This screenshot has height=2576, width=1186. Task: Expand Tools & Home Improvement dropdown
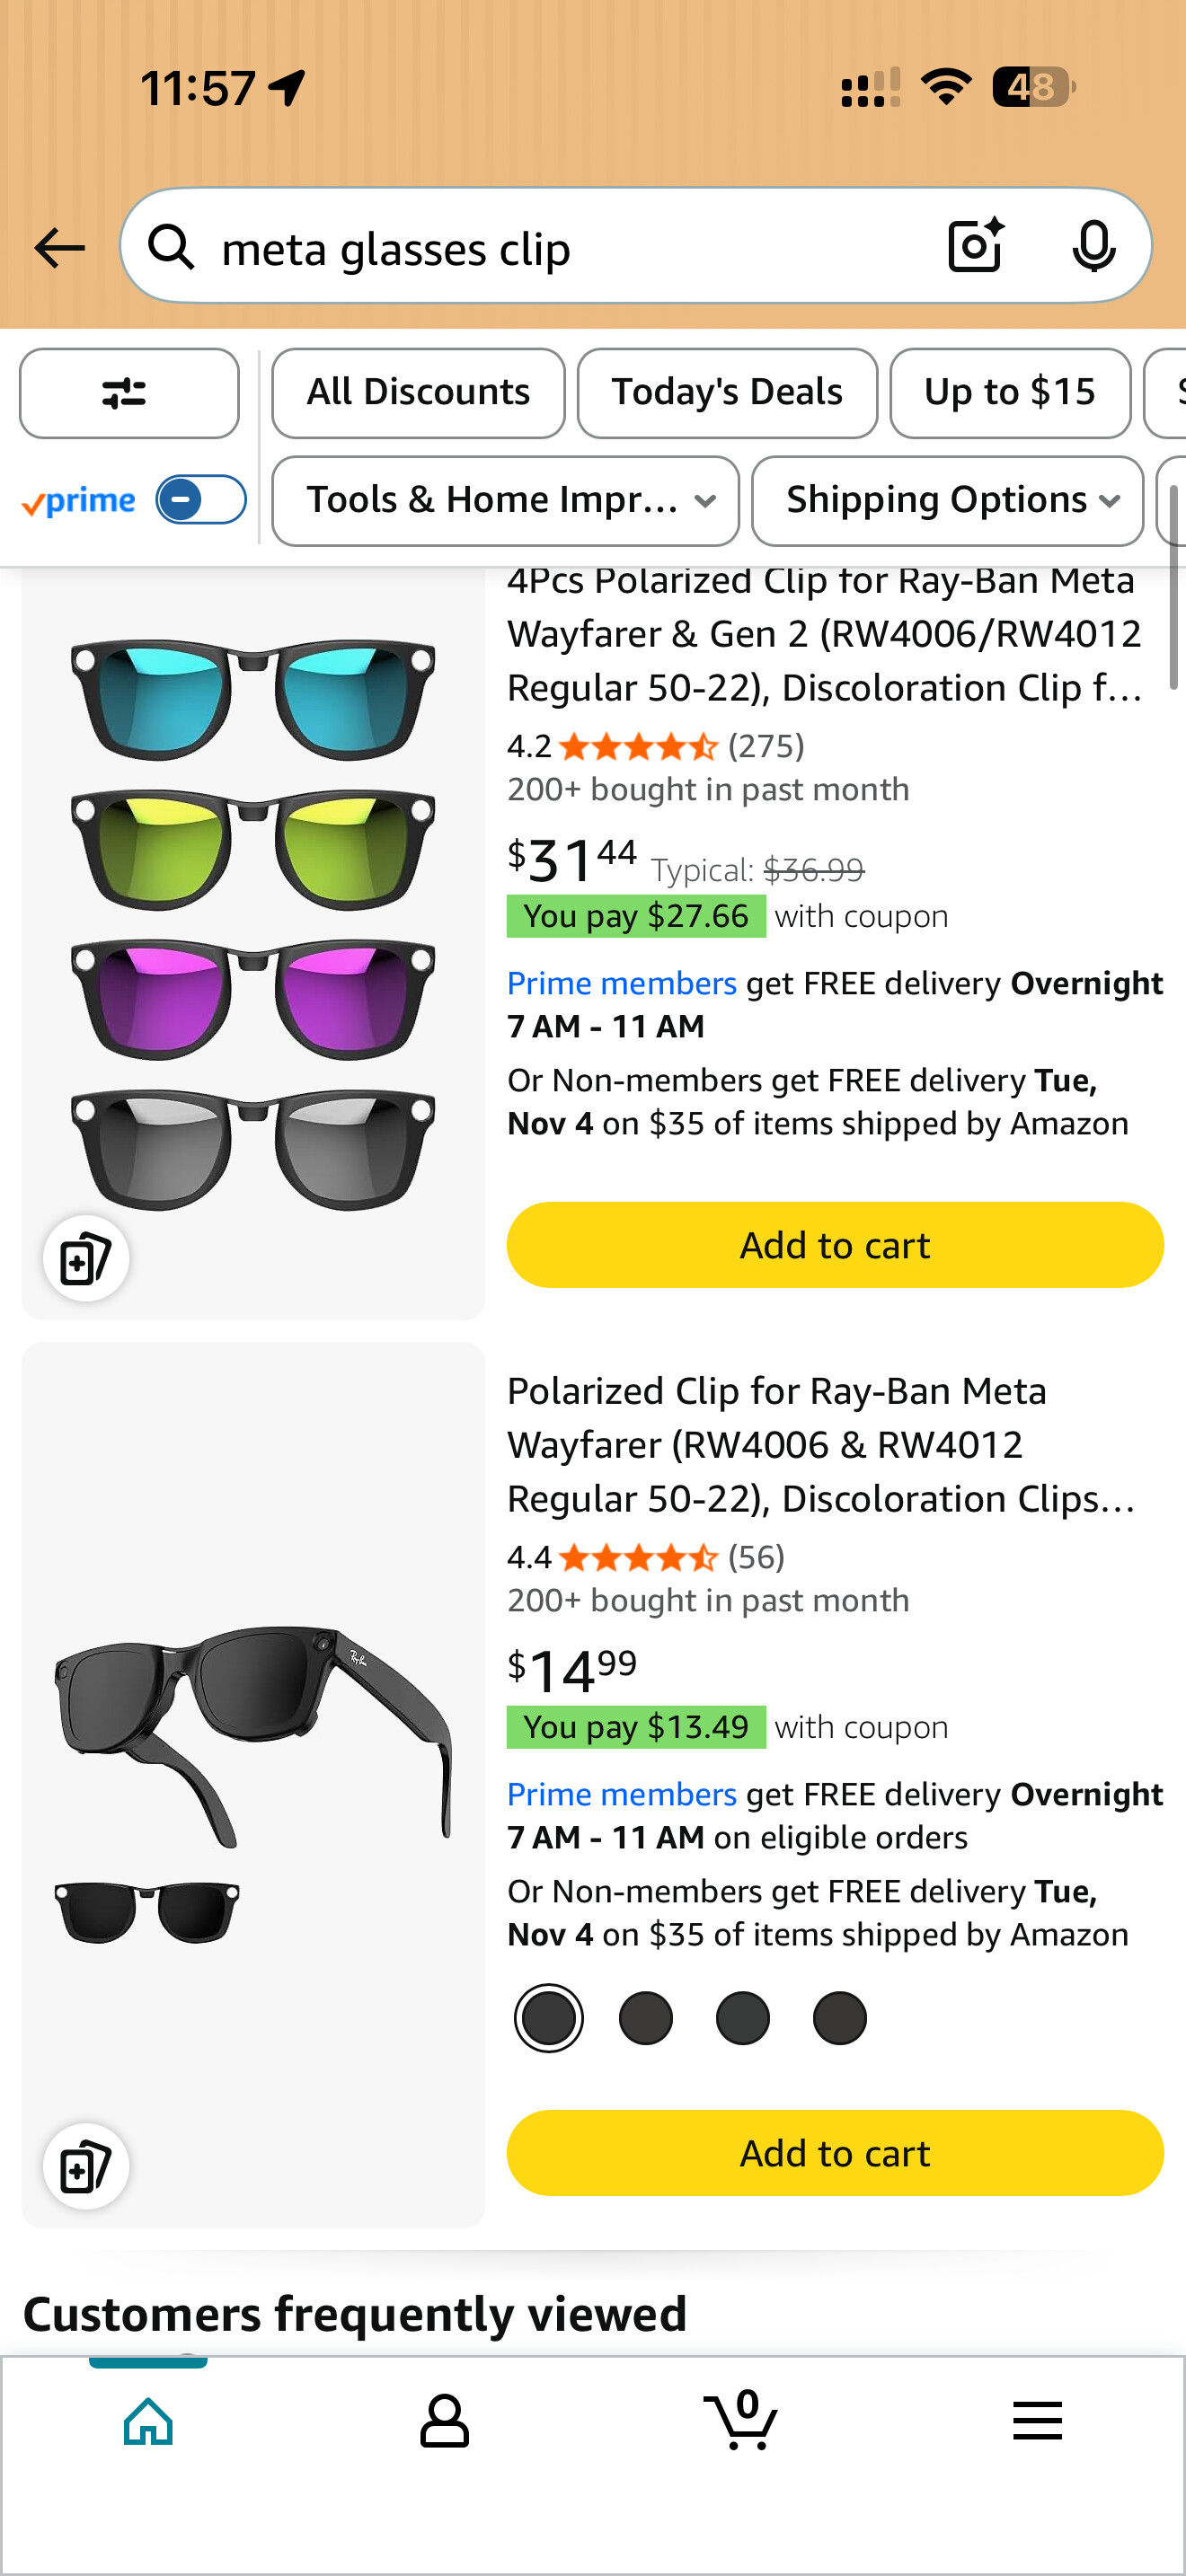tap(505, 500)
